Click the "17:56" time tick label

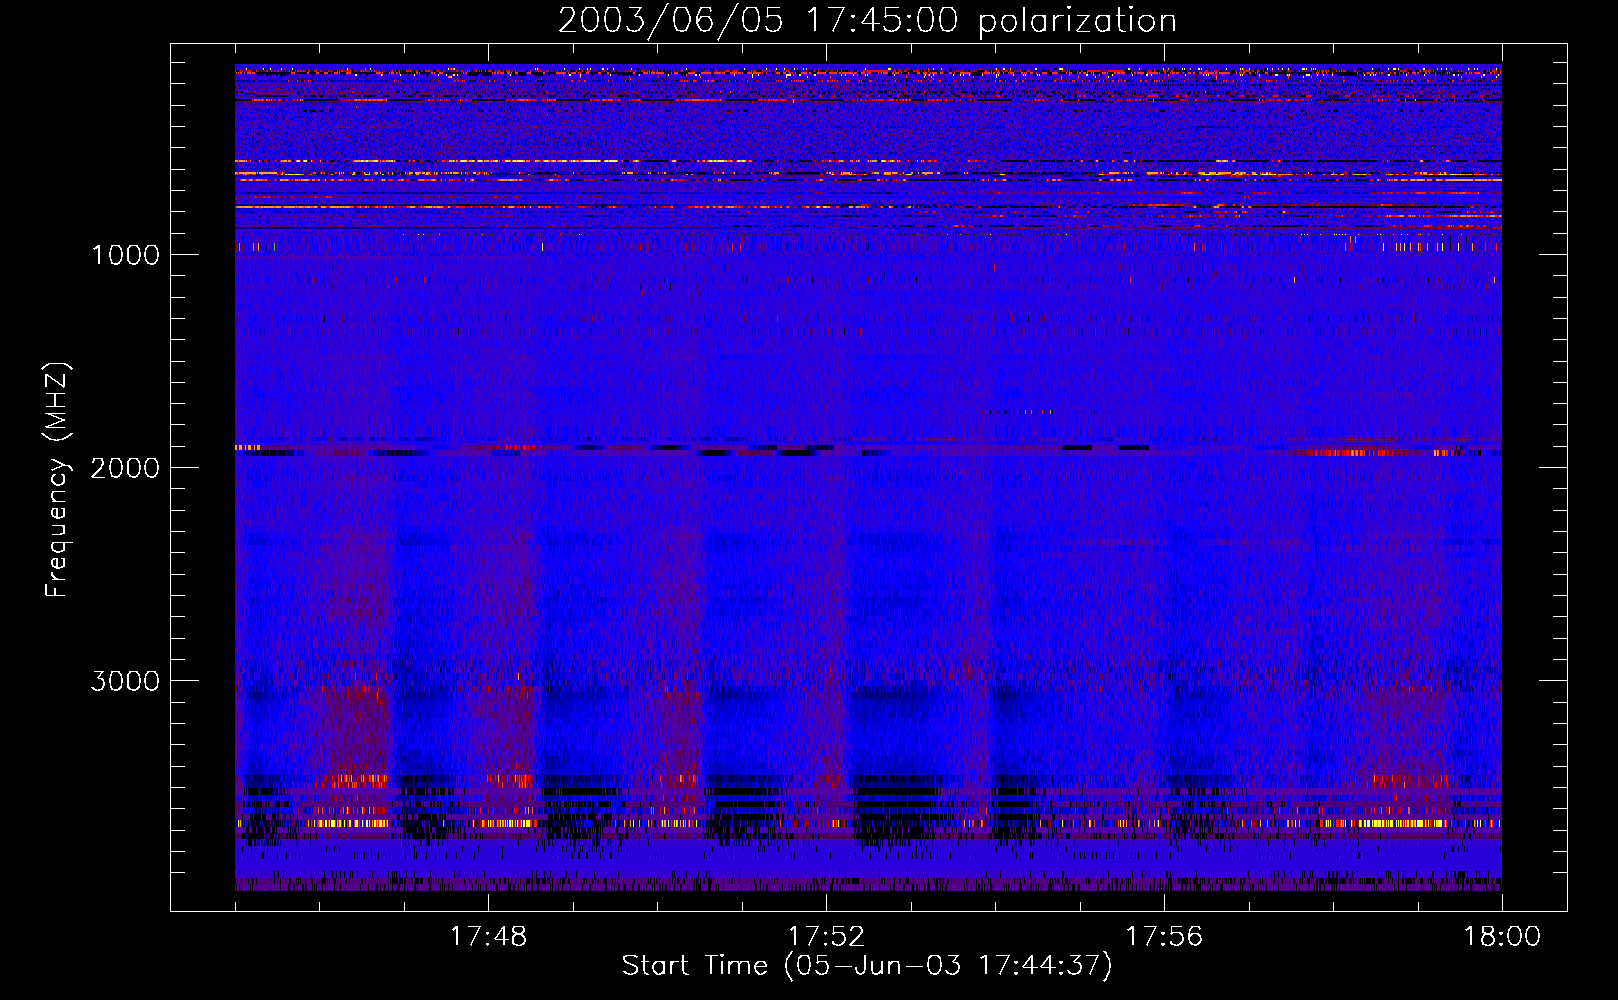point(1164,937)
